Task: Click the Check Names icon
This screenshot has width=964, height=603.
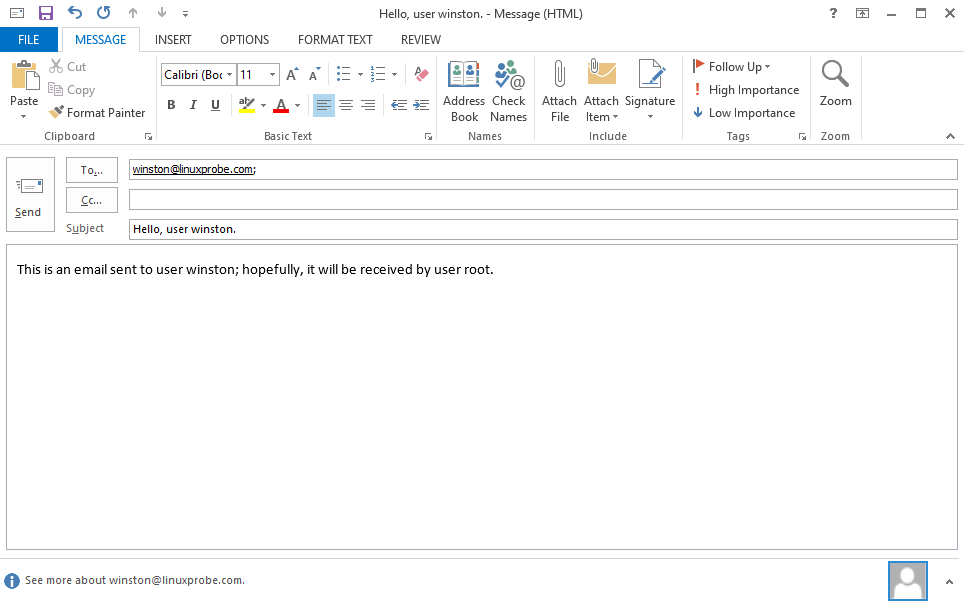Action: click(x=508, y=76)
